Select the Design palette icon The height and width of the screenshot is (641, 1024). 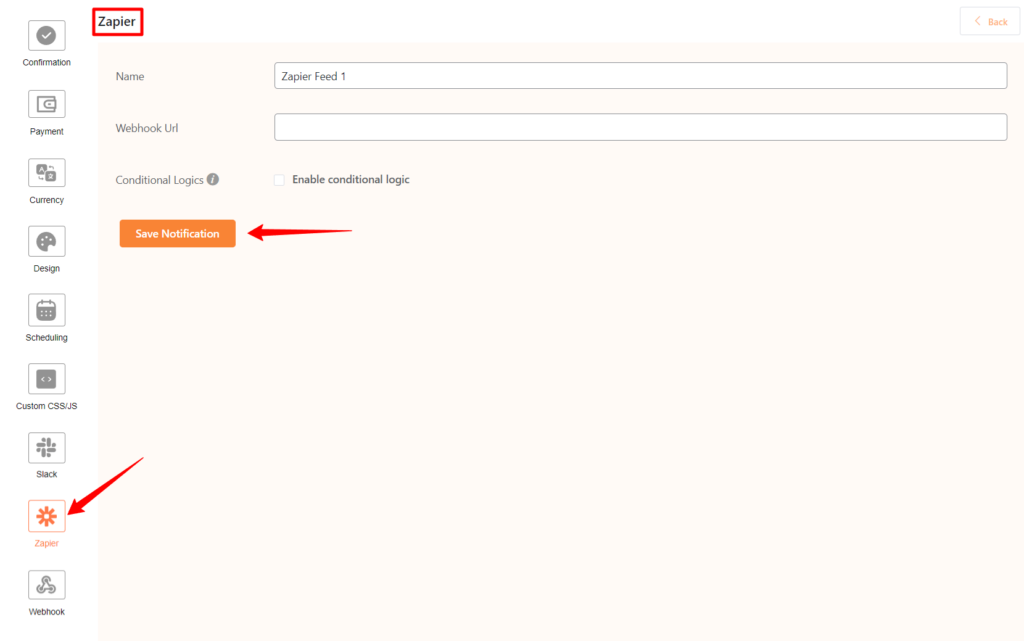pos(46,241)
